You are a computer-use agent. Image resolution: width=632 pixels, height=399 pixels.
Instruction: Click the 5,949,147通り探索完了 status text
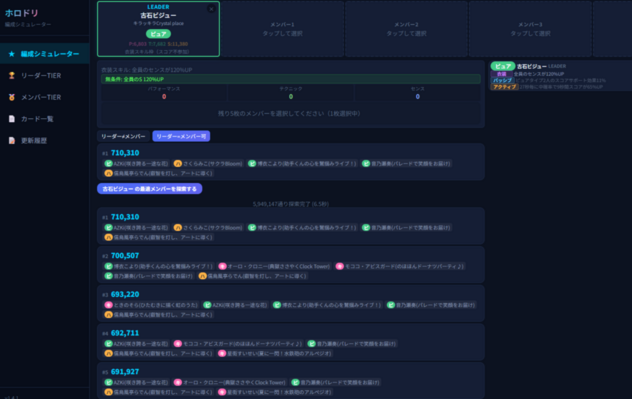[x=291, y=204]
